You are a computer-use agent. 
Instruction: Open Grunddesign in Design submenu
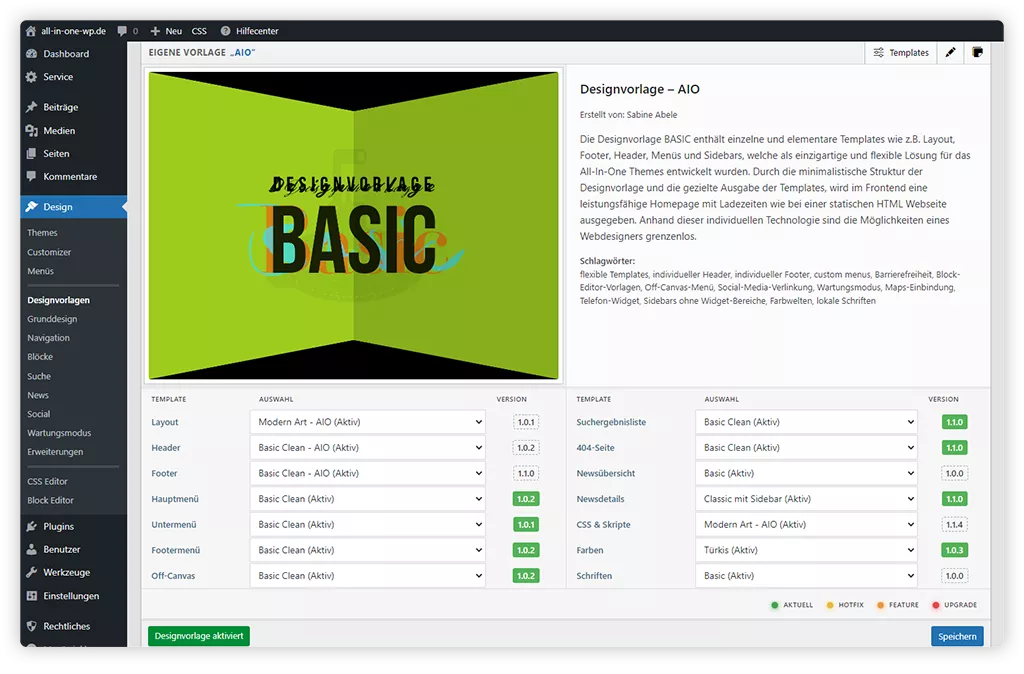coord(52,319)
